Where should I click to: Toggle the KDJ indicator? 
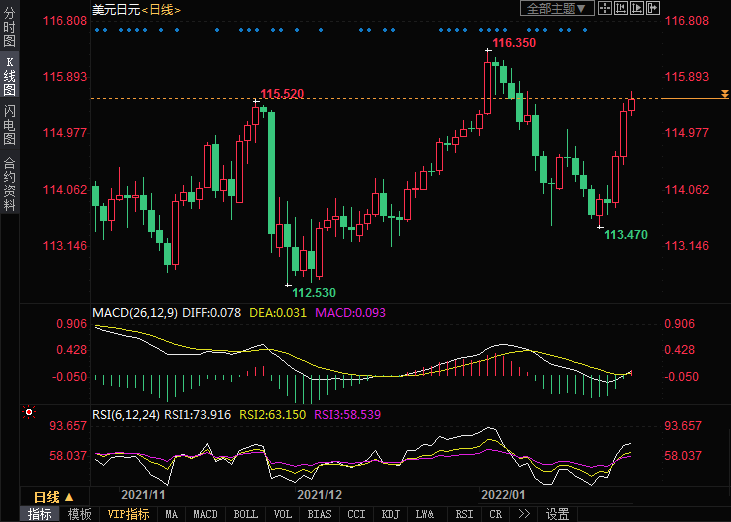pos(388,514)
